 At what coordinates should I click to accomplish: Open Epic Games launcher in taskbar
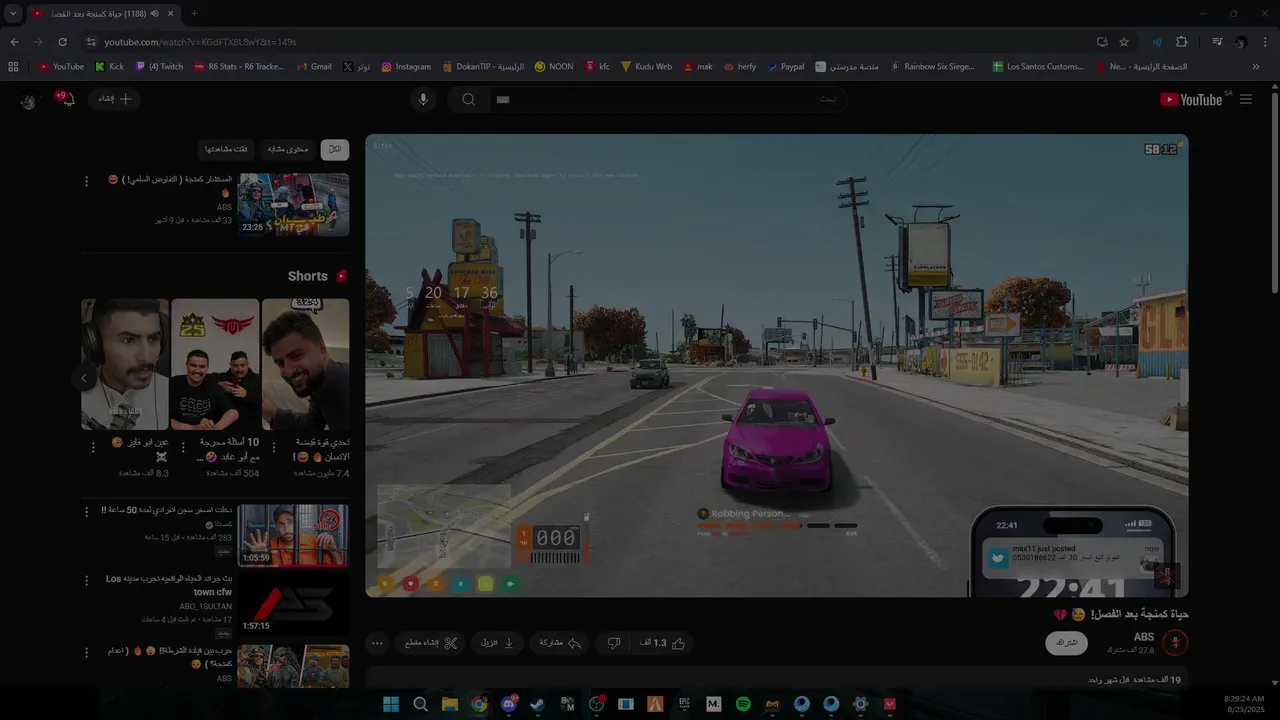tap(684, 704)
